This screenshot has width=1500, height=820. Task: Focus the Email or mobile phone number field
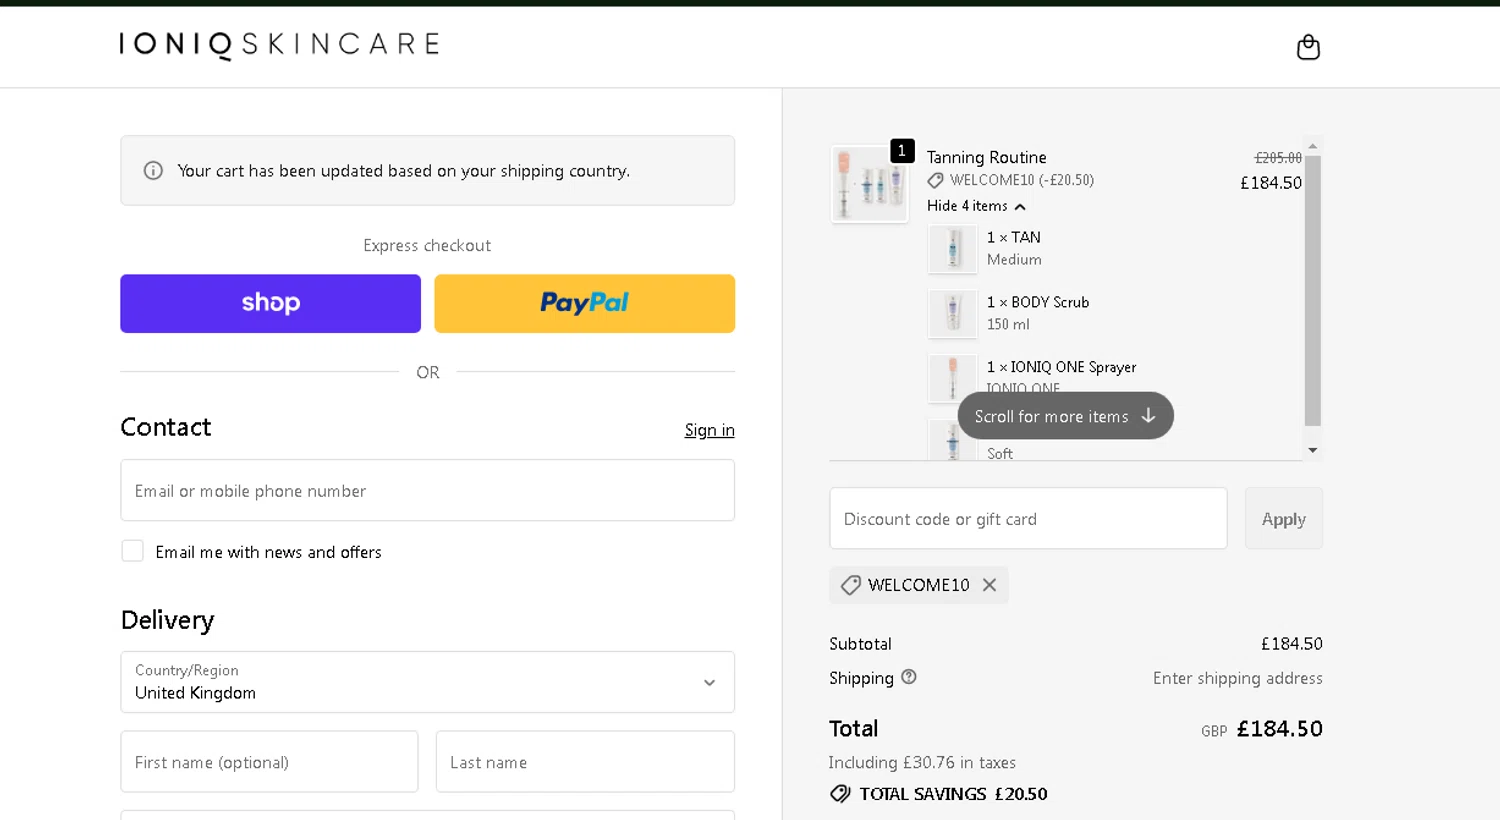(x=427, y=490)
